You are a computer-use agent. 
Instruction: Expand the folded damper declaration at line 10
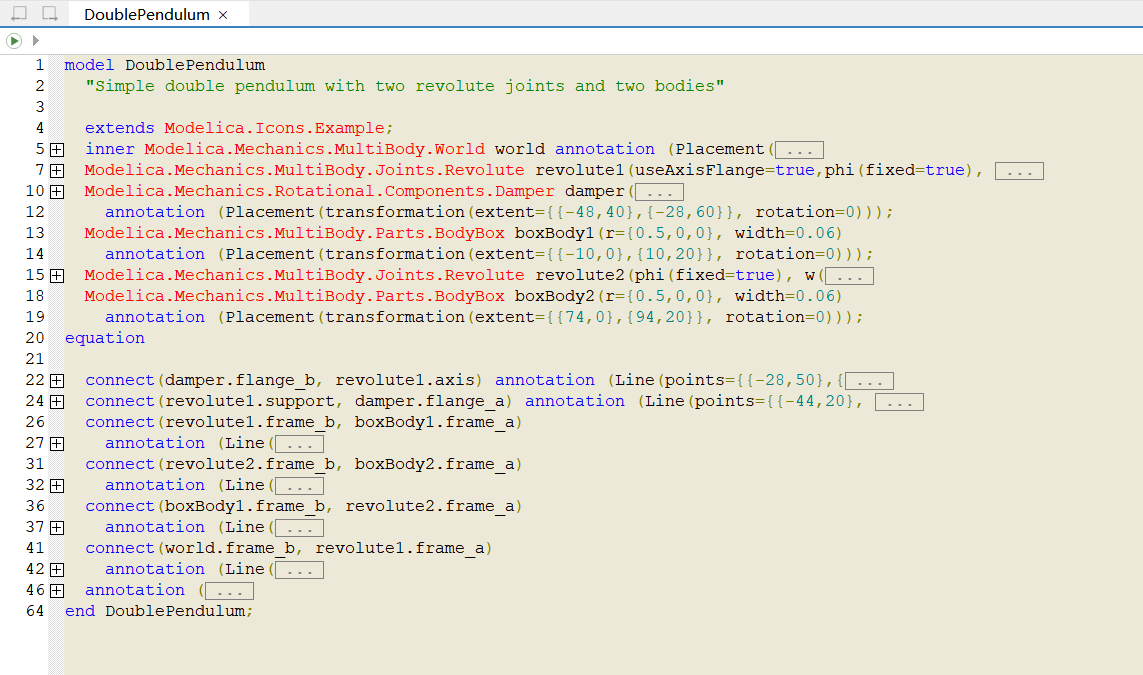pos(57,192)
